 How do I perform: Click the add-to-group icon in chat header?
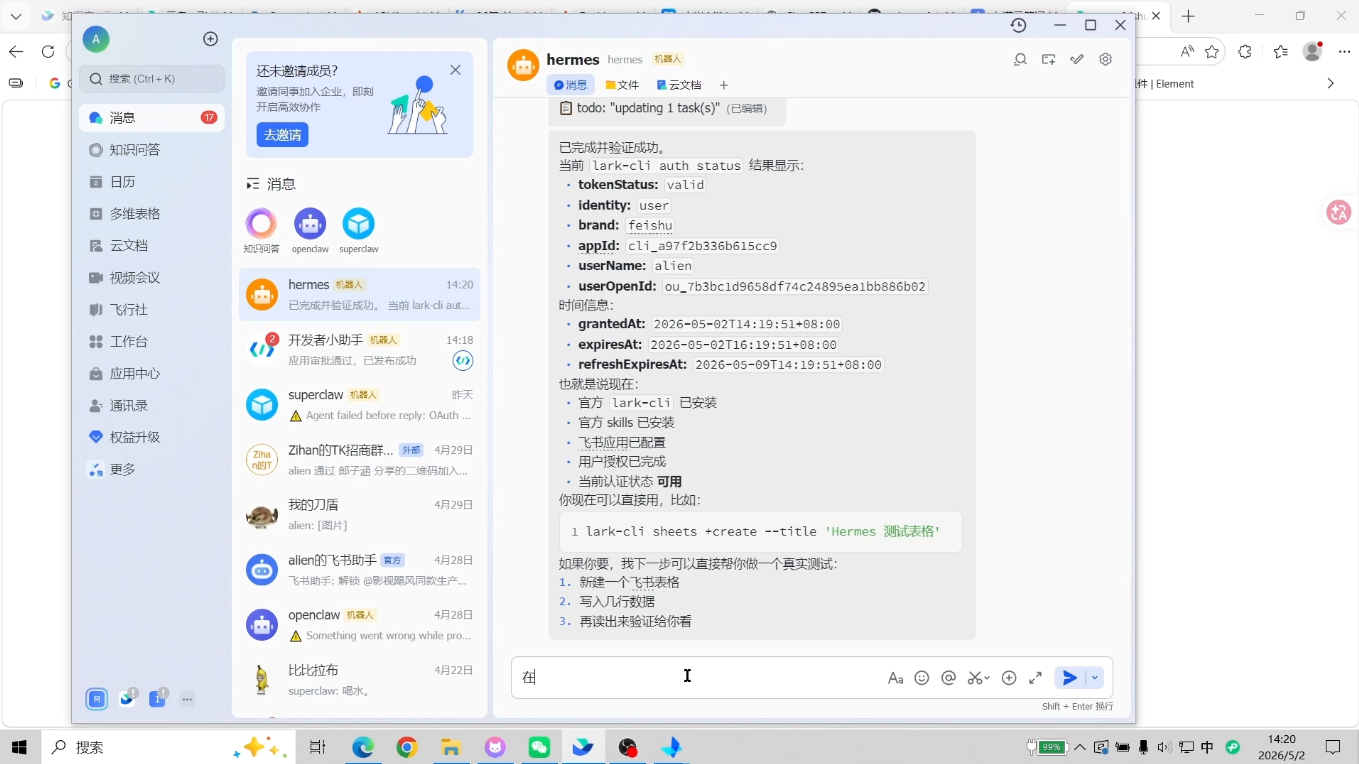coord(1048,60)
